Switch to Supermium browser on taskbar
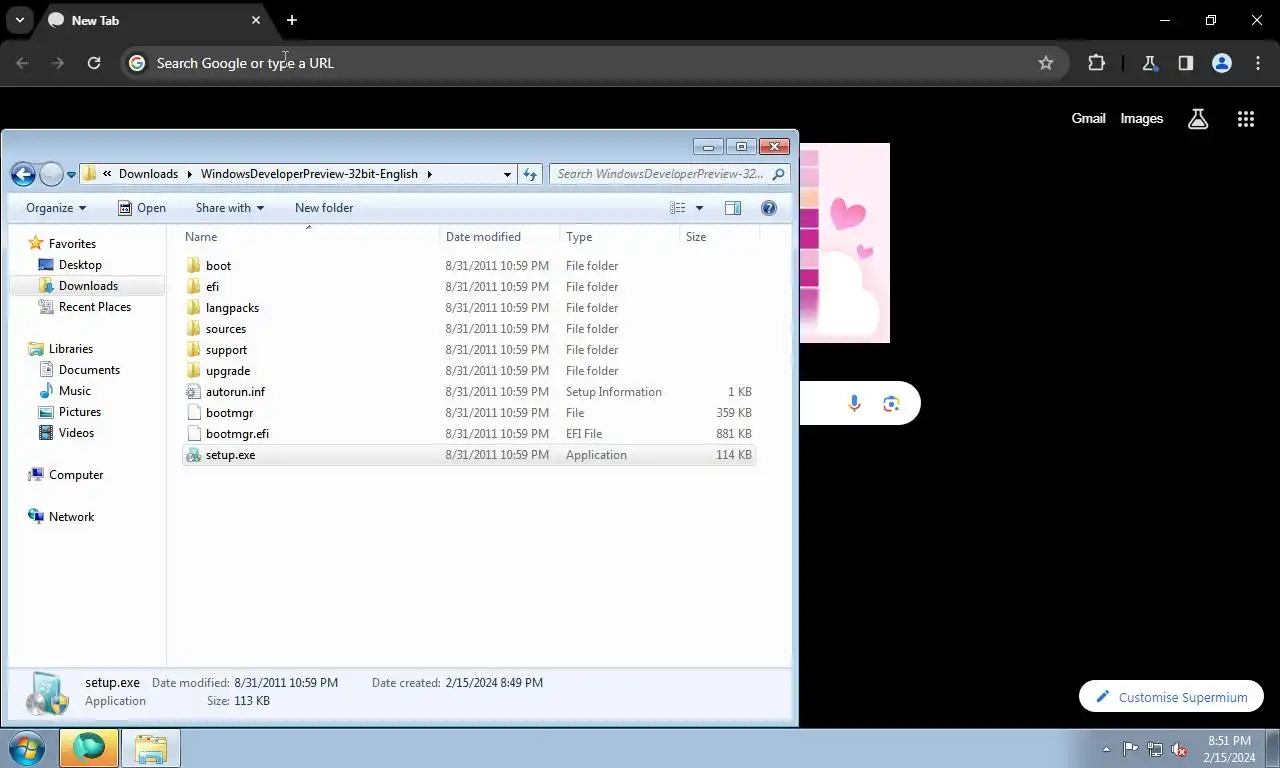This screenshot has height=768, width=1280. pos(89,748)
